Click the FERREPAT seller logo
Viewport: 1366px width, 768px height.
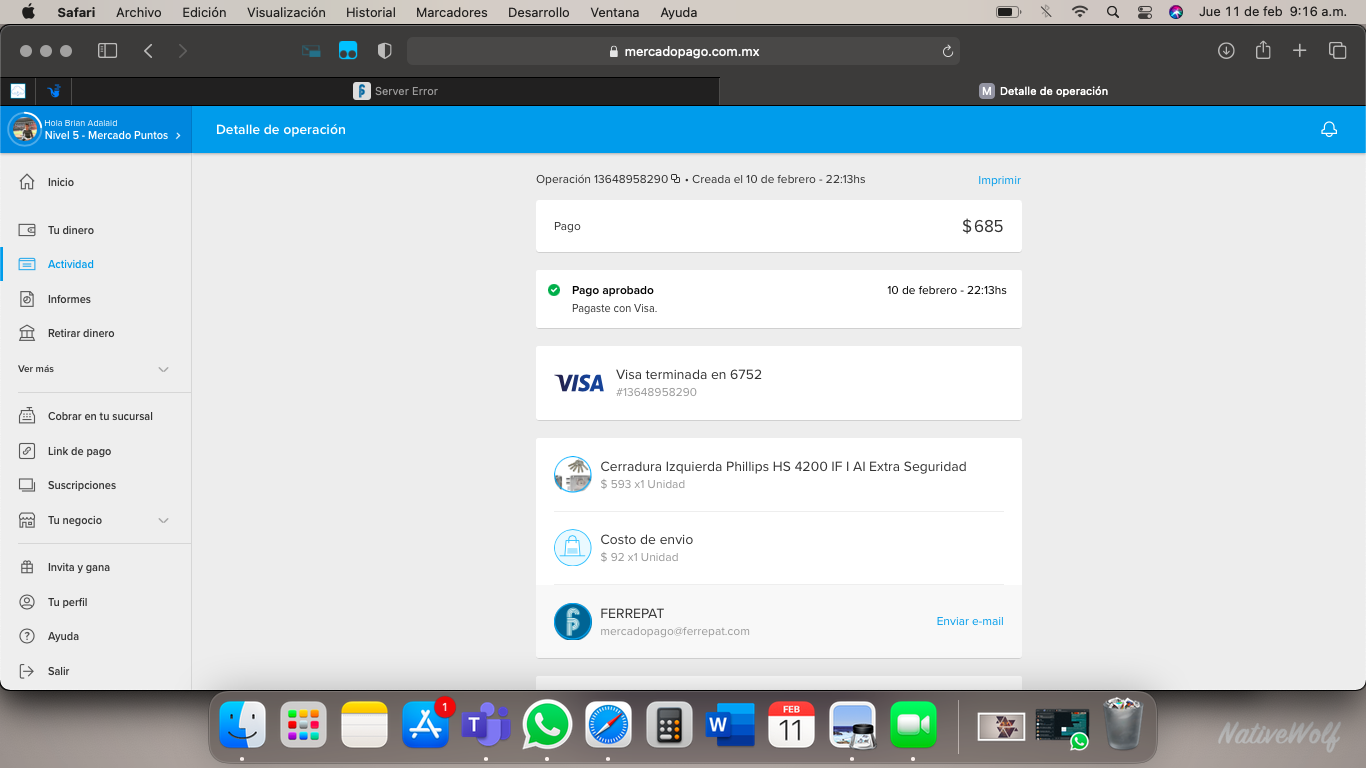(573, 621)
